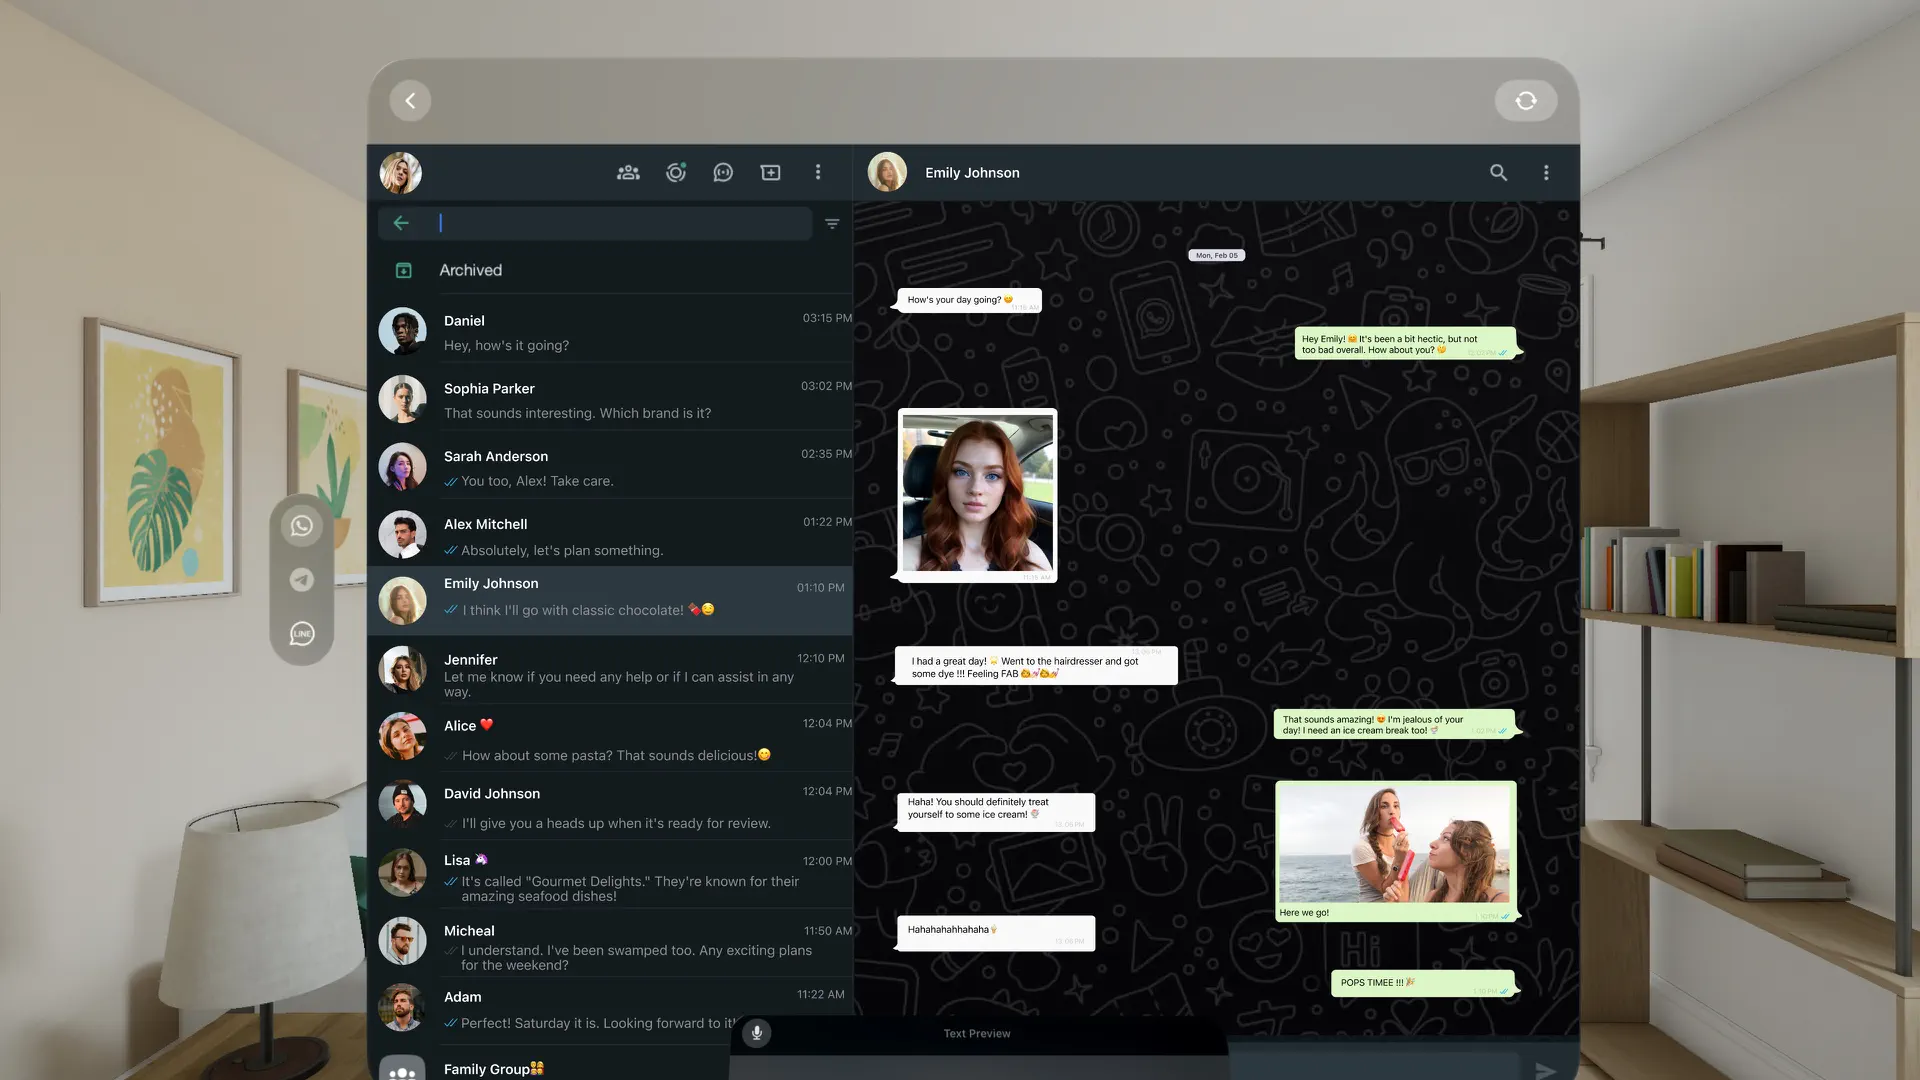
Task: Open the Archived chats section
Action: (x=470, y=270)
